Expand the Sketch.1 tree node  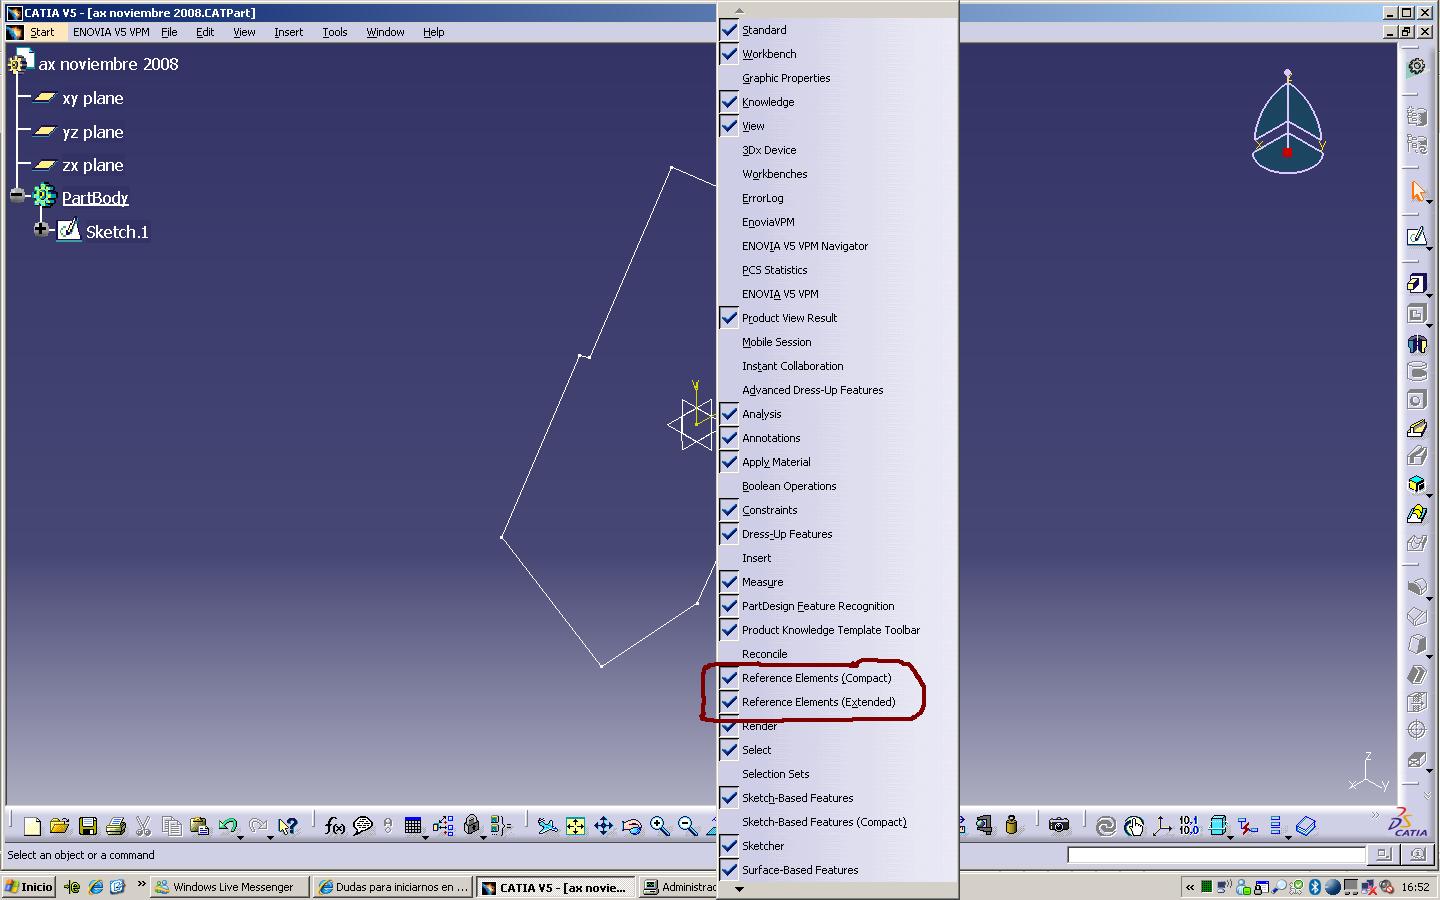pos(41,229)
